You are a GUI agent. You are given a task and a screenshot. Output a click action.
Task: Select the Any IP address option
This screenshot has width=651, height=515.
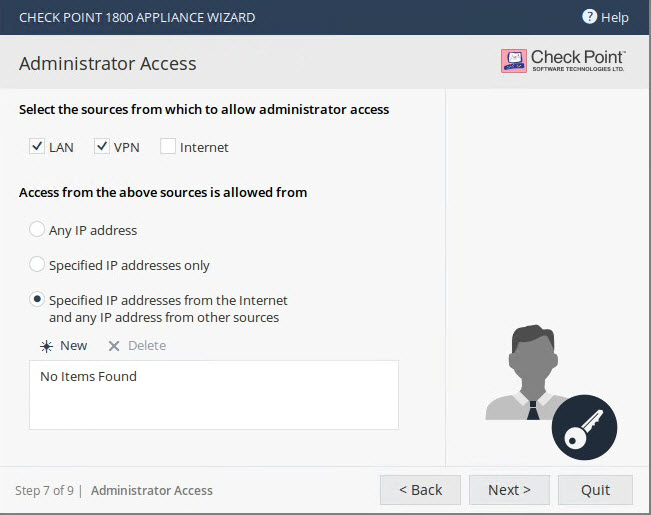pyautogui.click(x=37, y=229)
